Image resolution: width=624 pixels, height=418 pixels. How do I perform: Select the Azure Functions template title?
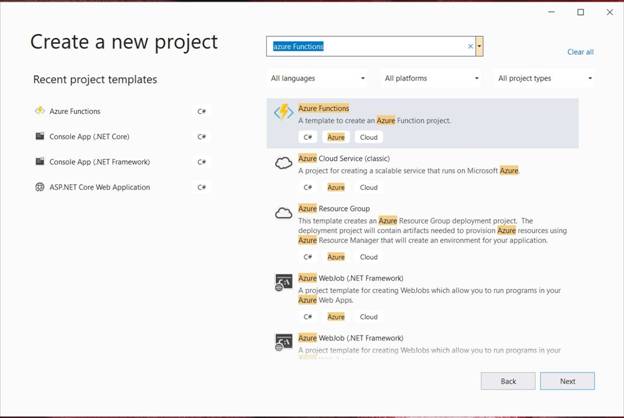324,108
